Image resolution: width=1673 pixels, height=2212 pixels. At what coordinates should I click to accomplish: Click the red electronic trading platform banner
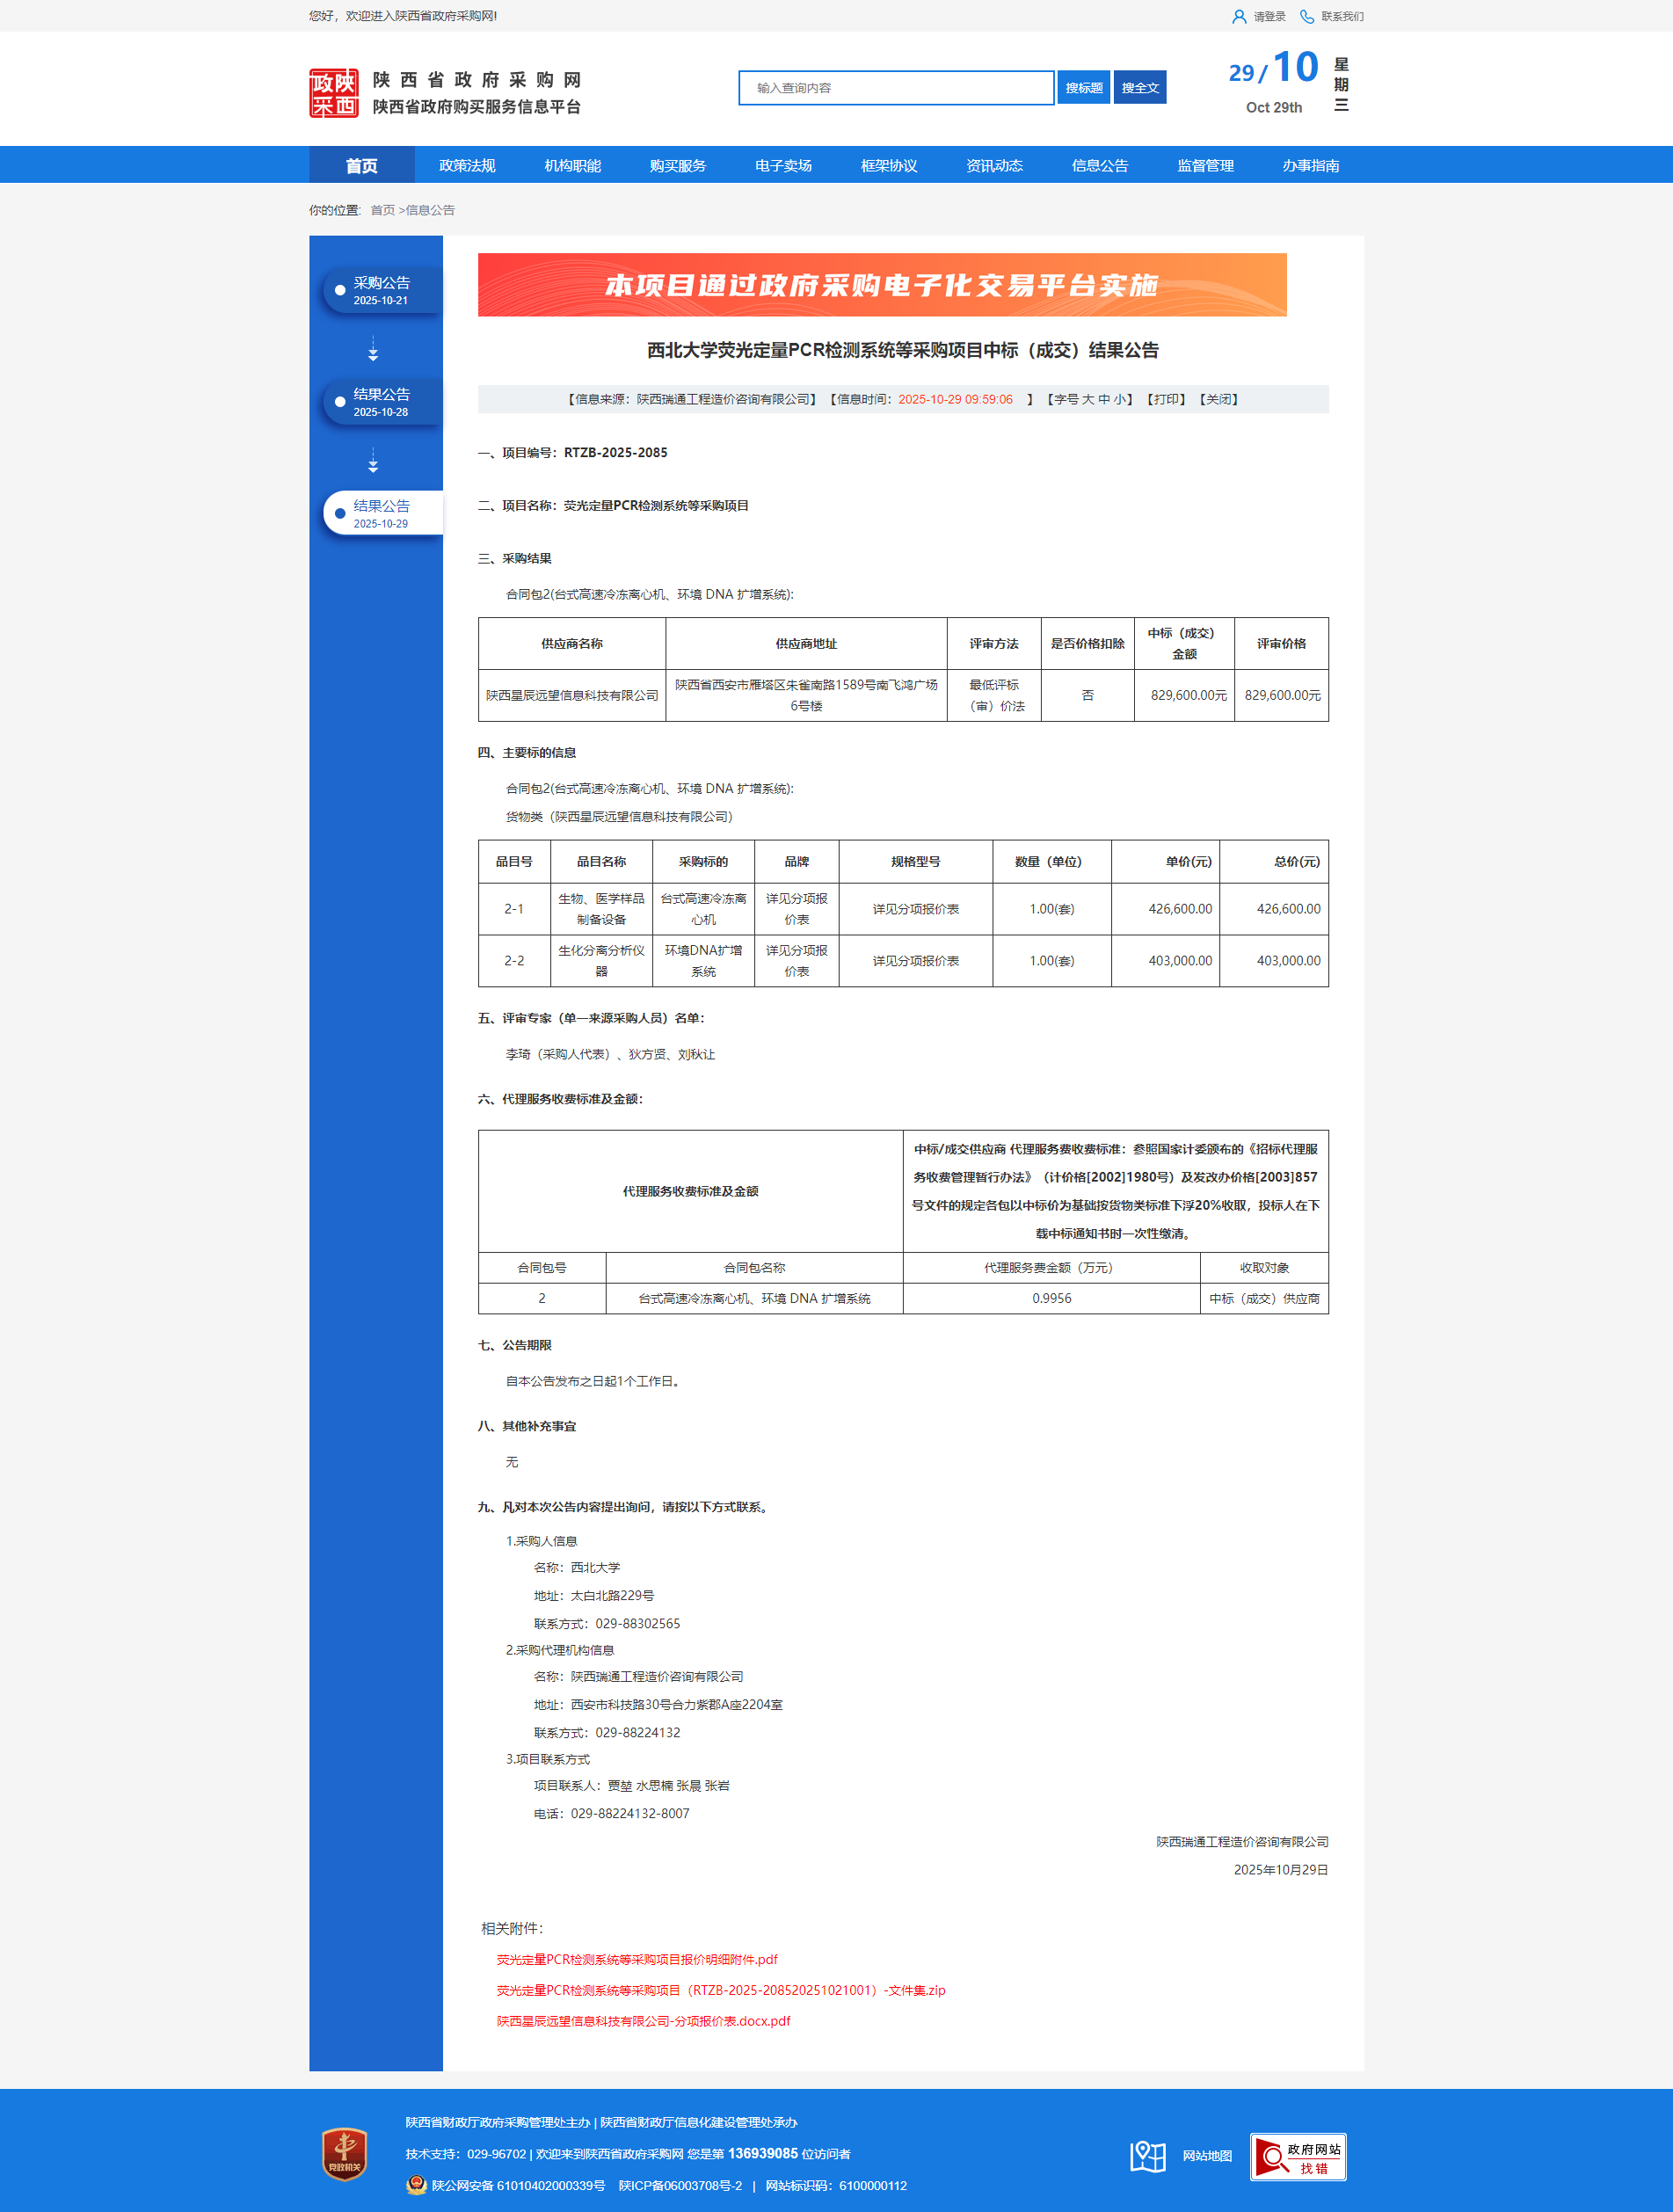(881, 285)
